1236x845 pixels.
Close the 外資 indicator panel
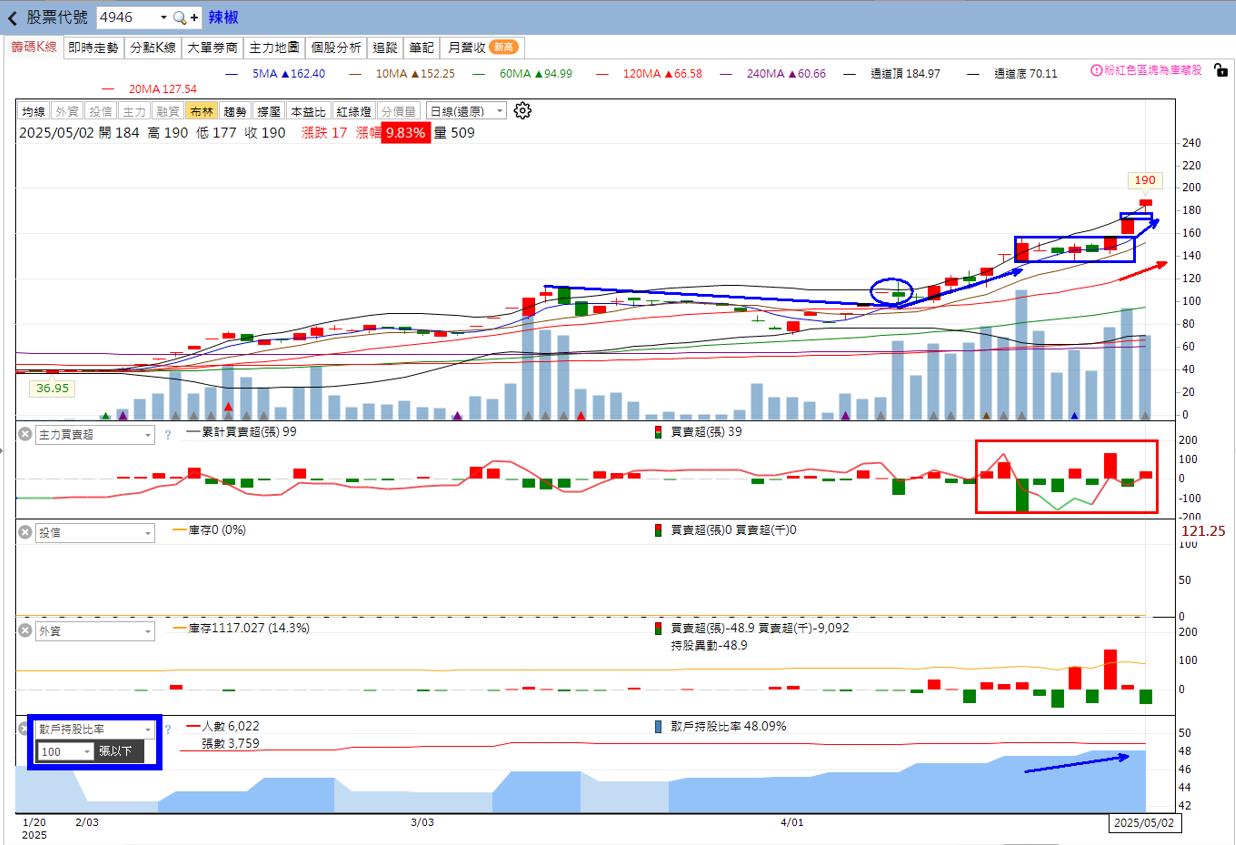pyautogui.click(x=26, y=631)
